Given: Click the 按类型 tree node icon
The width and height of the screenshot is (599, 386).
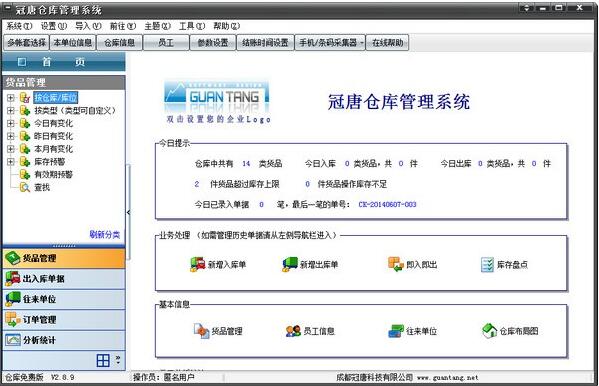Looking at the screenshot, I should [x=25, y=110].
